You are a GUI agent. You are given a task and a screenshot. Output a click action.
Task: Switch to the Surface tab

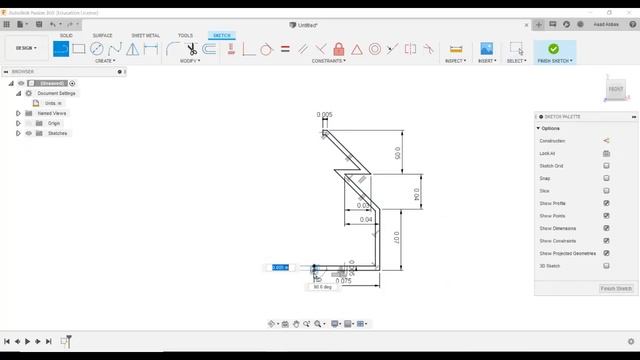102,36
